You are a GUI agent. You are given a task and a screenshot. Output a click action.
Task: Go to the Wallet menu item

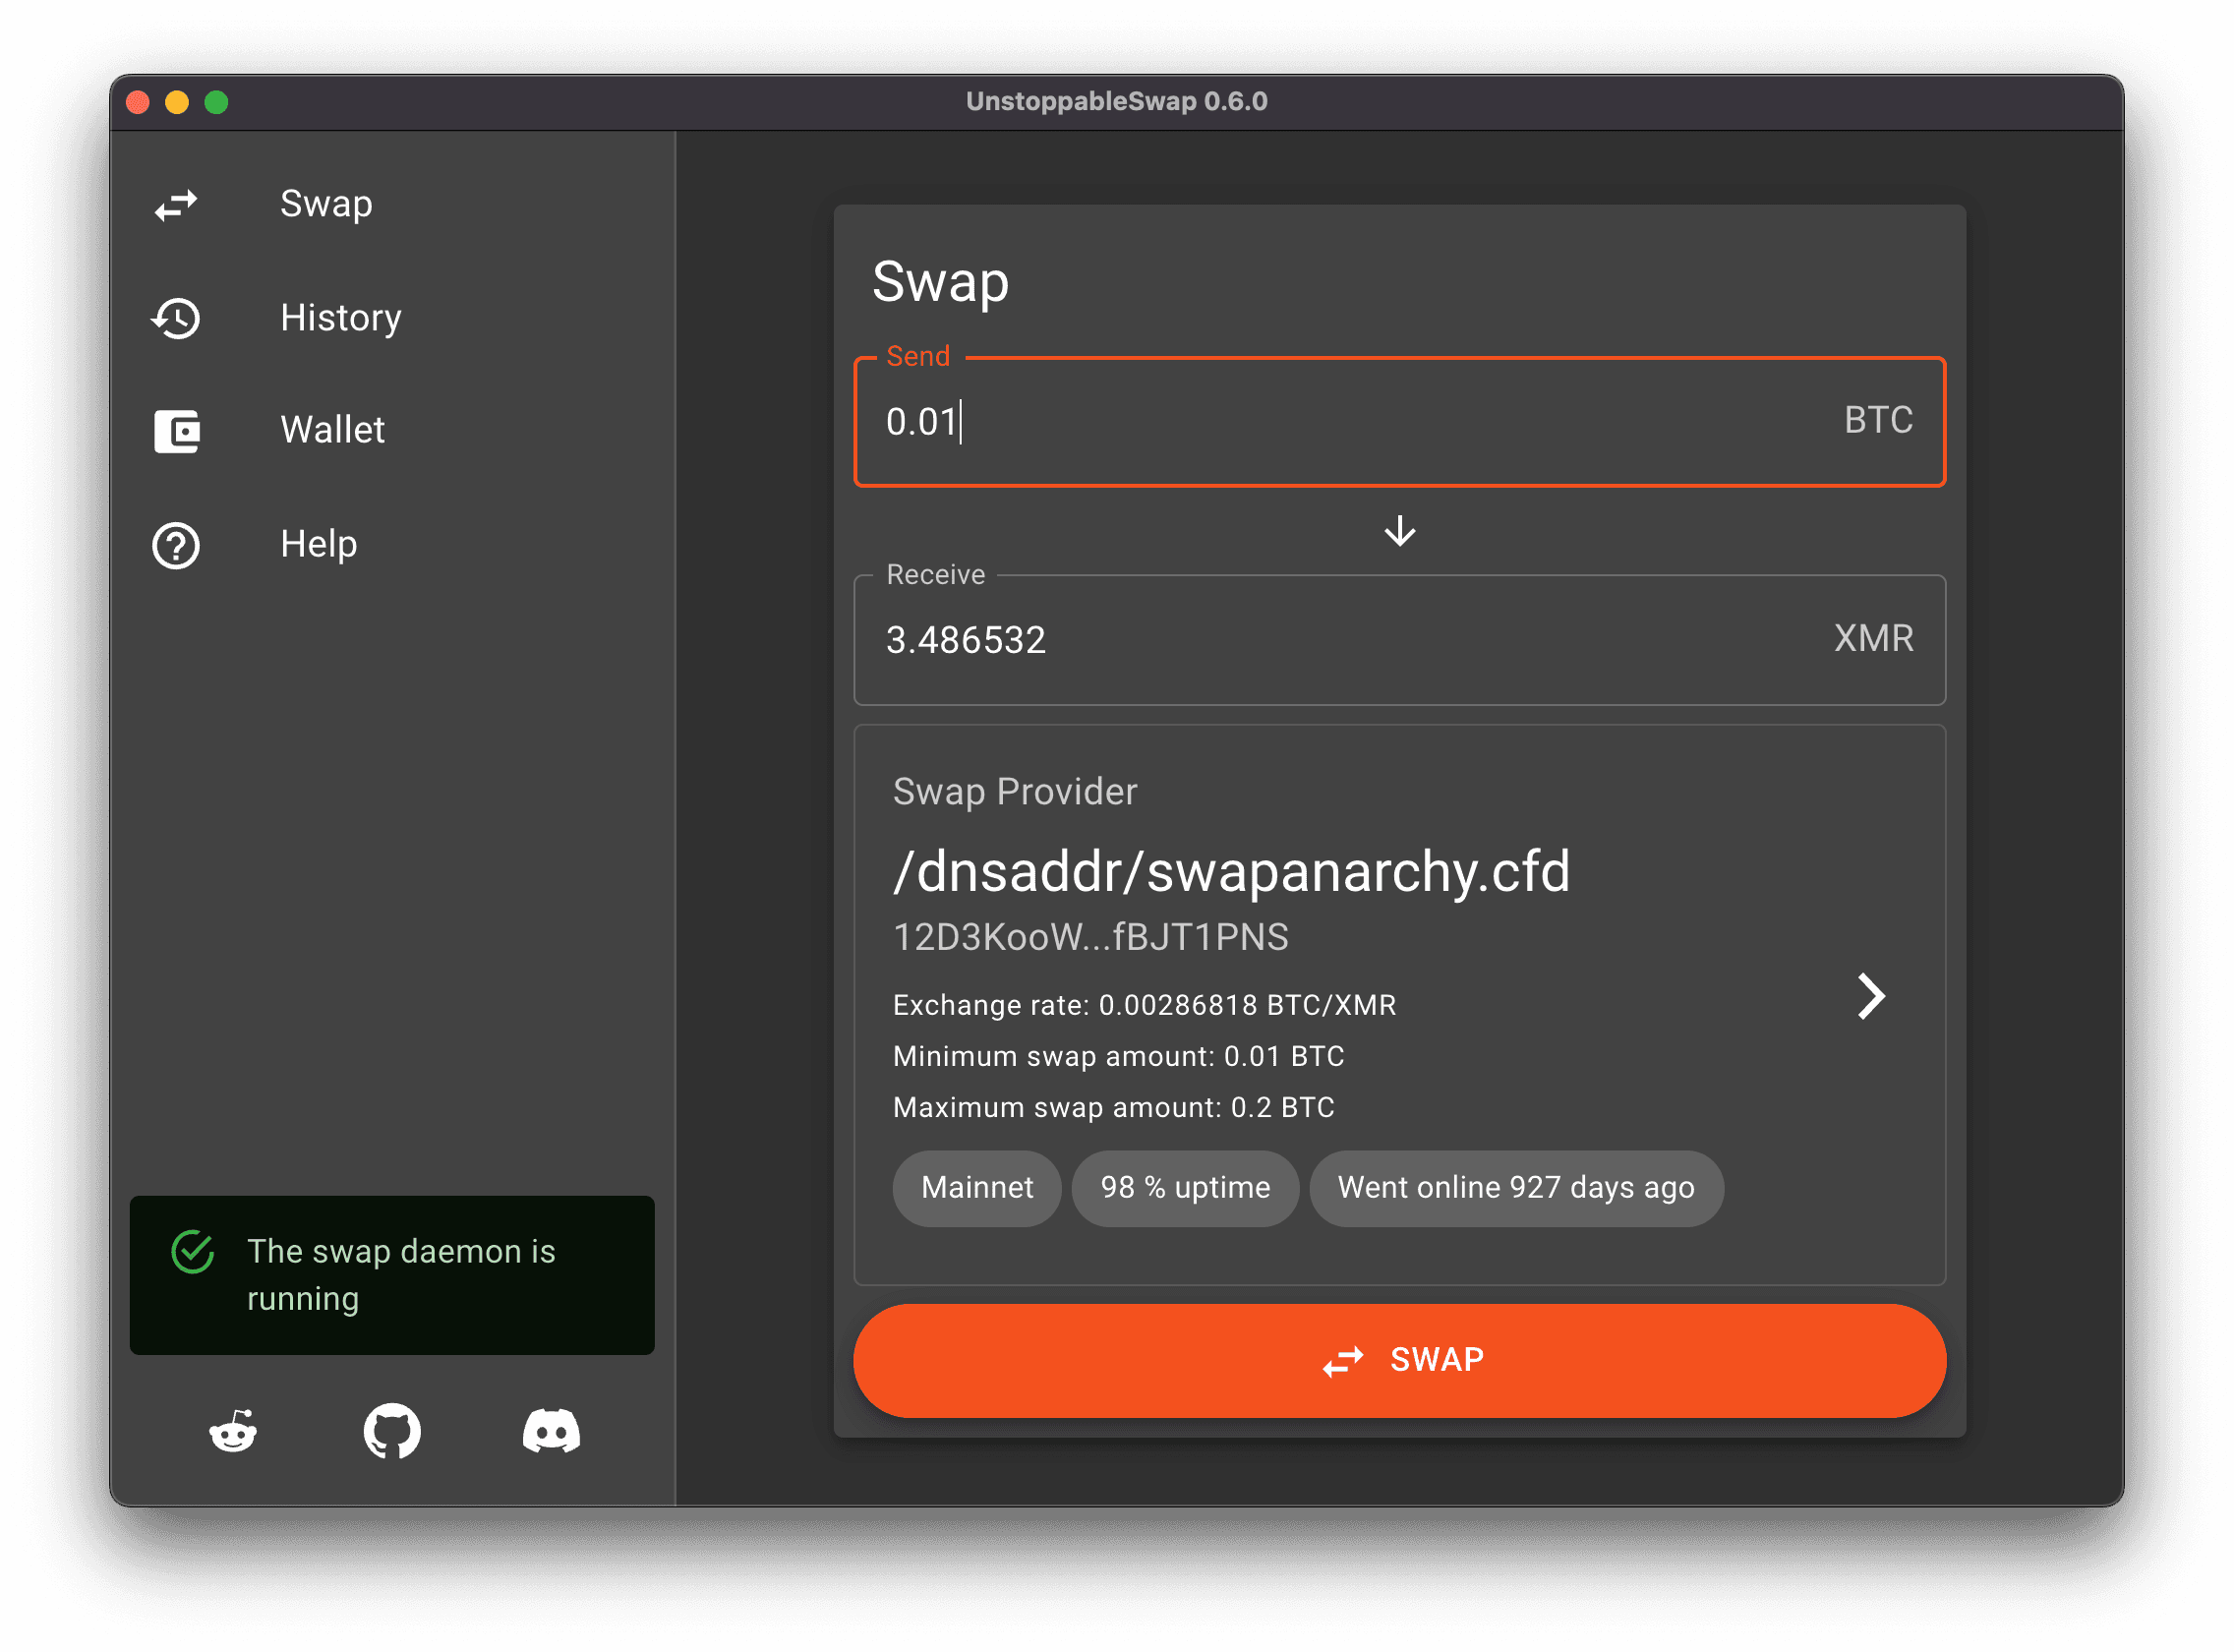pos(392,431)
